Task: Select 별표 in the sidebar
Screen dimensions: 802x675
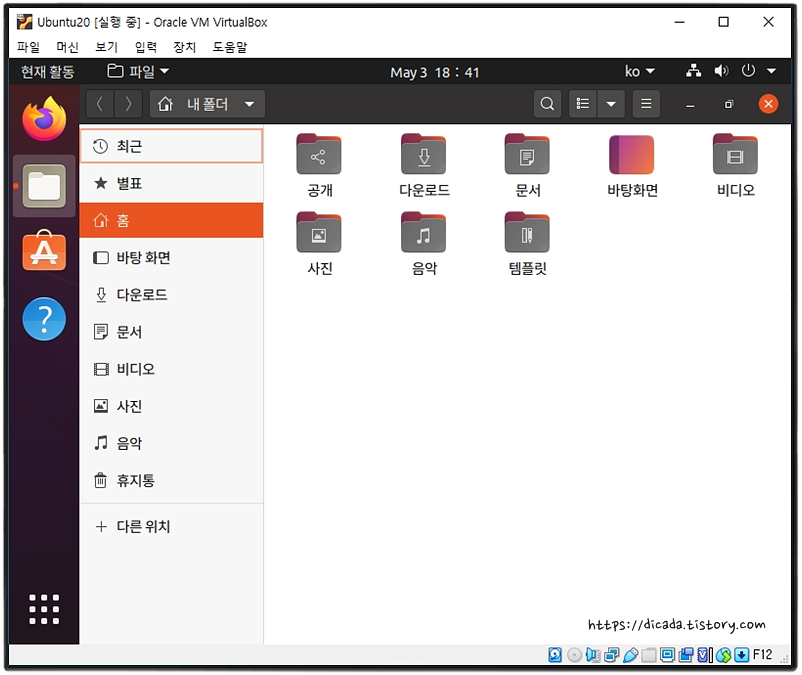Action: [171, 183]
